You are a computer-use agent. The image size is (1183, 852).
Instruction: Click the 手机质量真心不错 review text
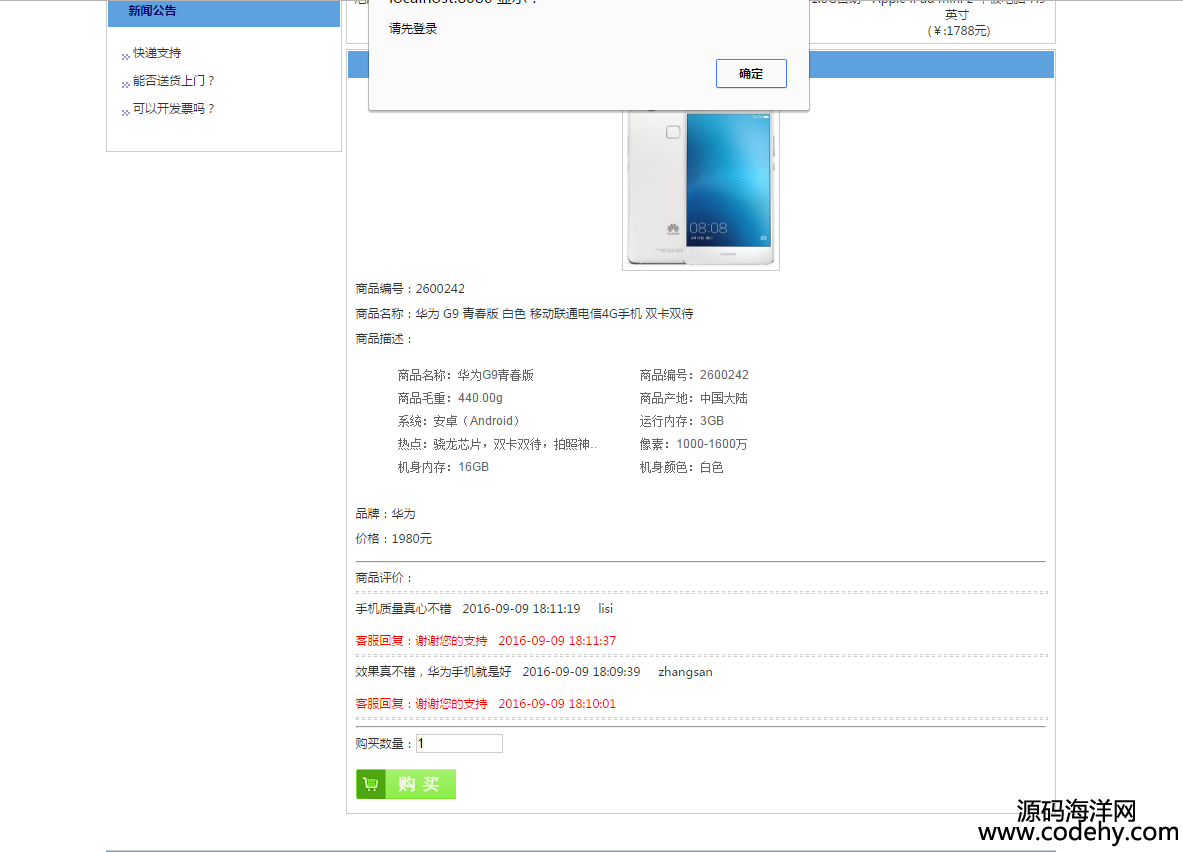(x=403, y=609)
